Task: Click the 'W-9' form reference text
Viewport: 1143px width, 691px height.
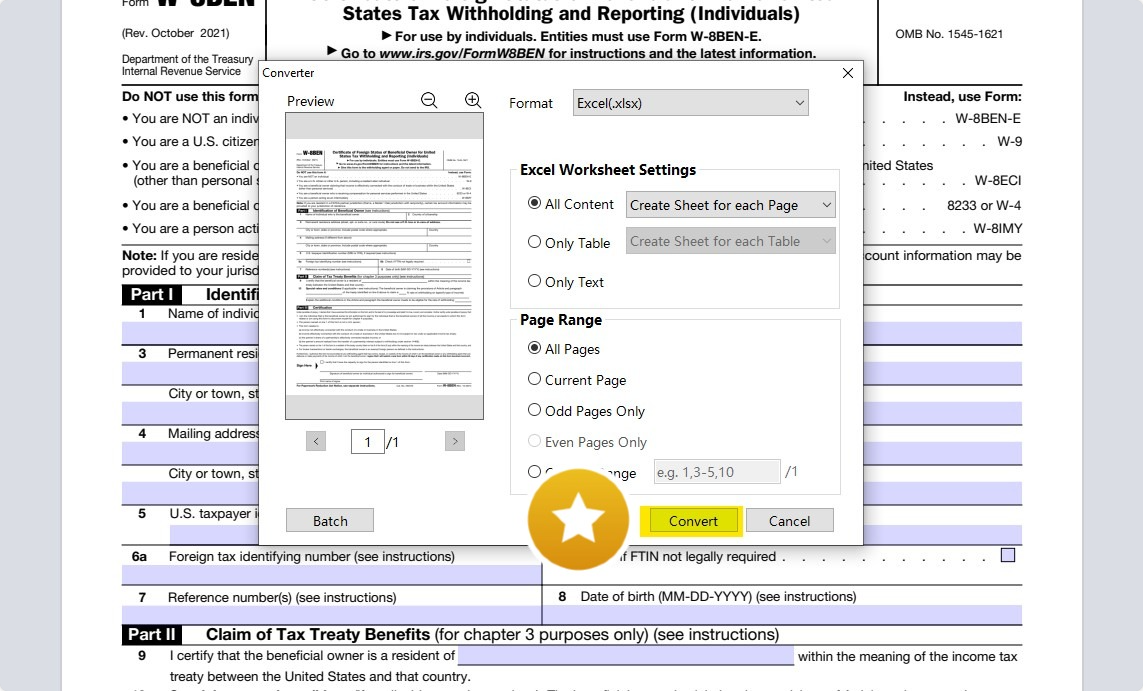Action: click(1009, 141)
